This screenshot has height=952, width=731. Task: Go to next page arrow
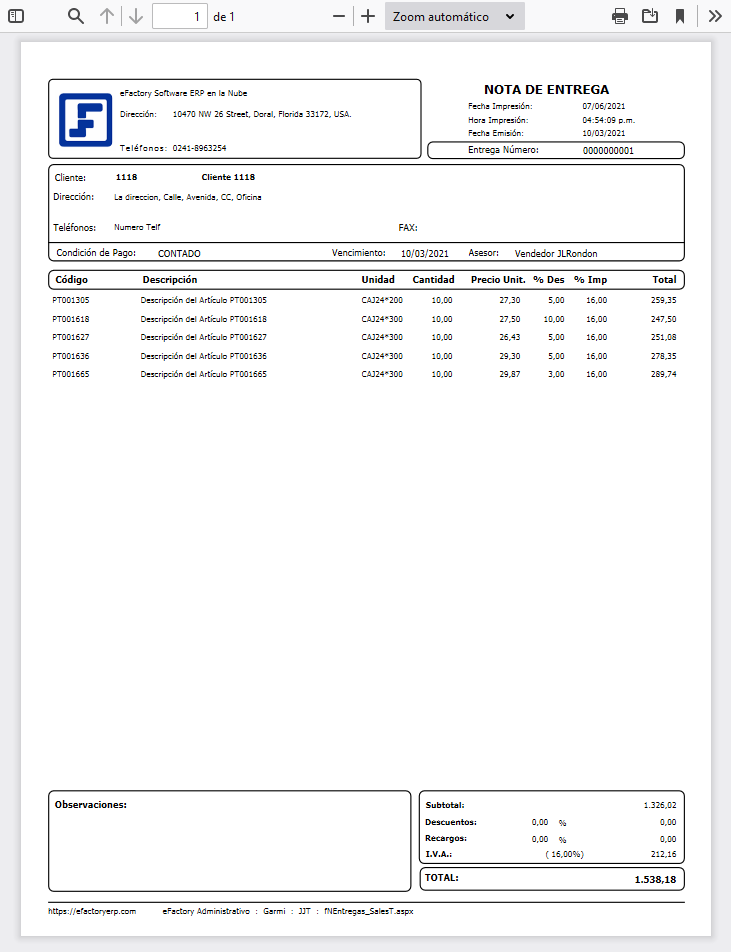tap(136, 16)
